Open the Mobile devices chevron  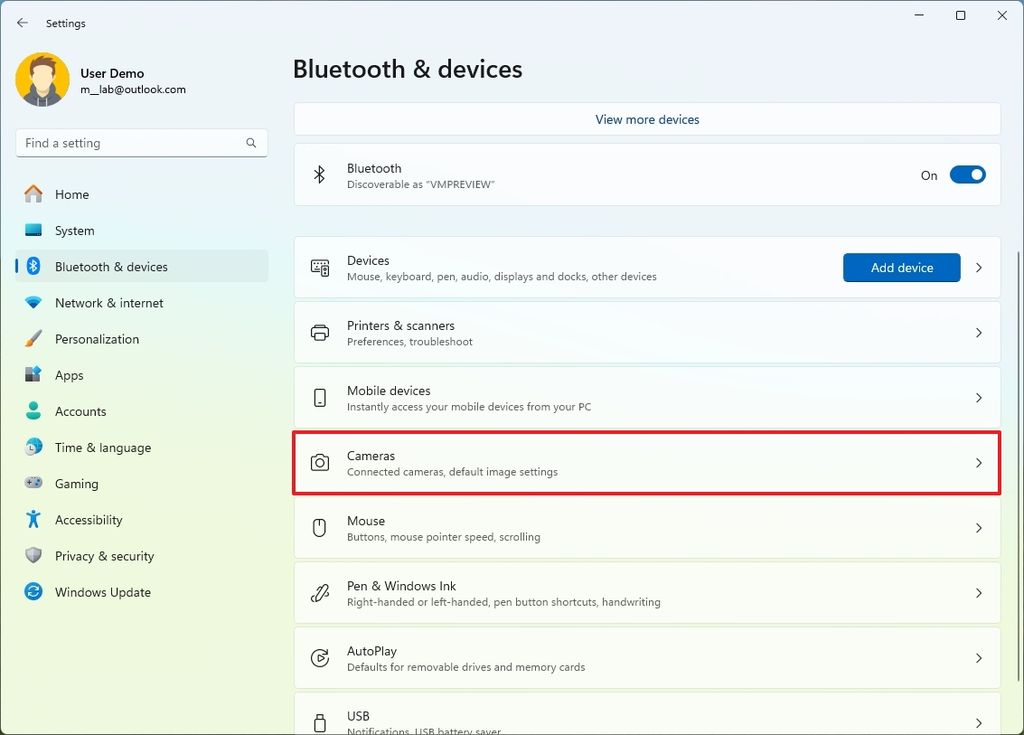click(x=978, y=397)
